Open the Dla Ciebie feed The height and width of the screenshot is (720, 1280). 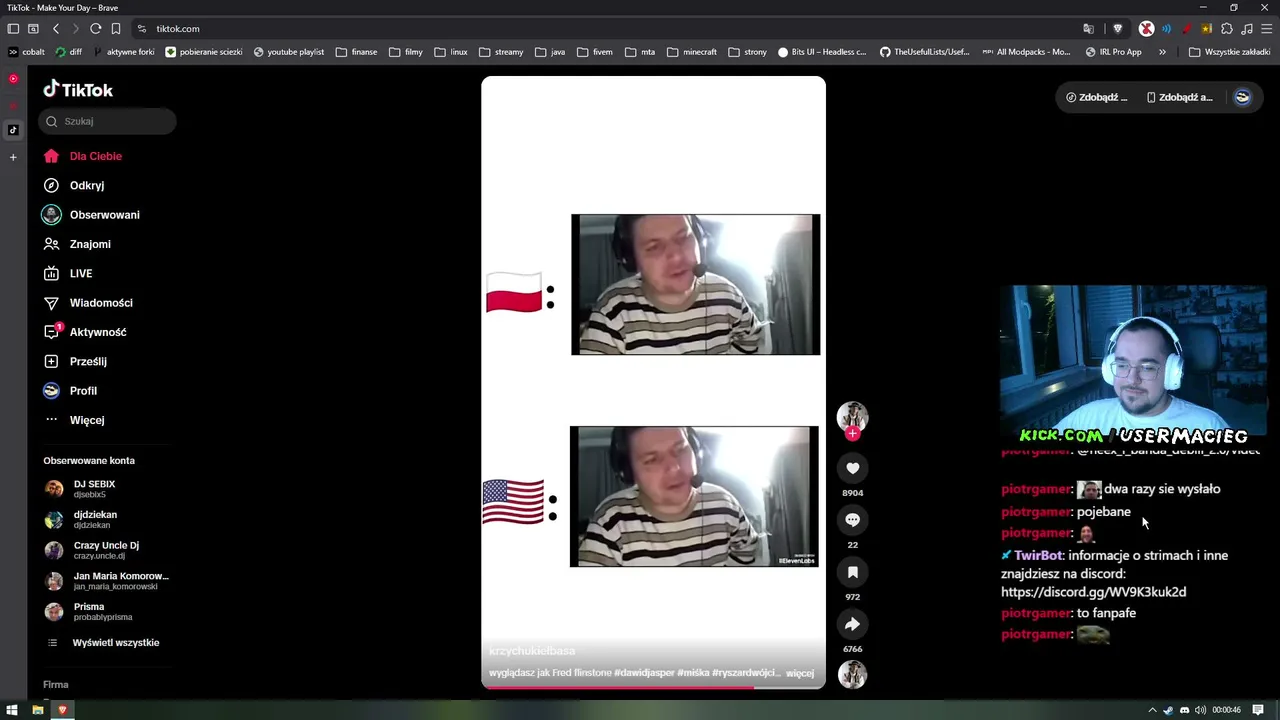click(83, 156)
